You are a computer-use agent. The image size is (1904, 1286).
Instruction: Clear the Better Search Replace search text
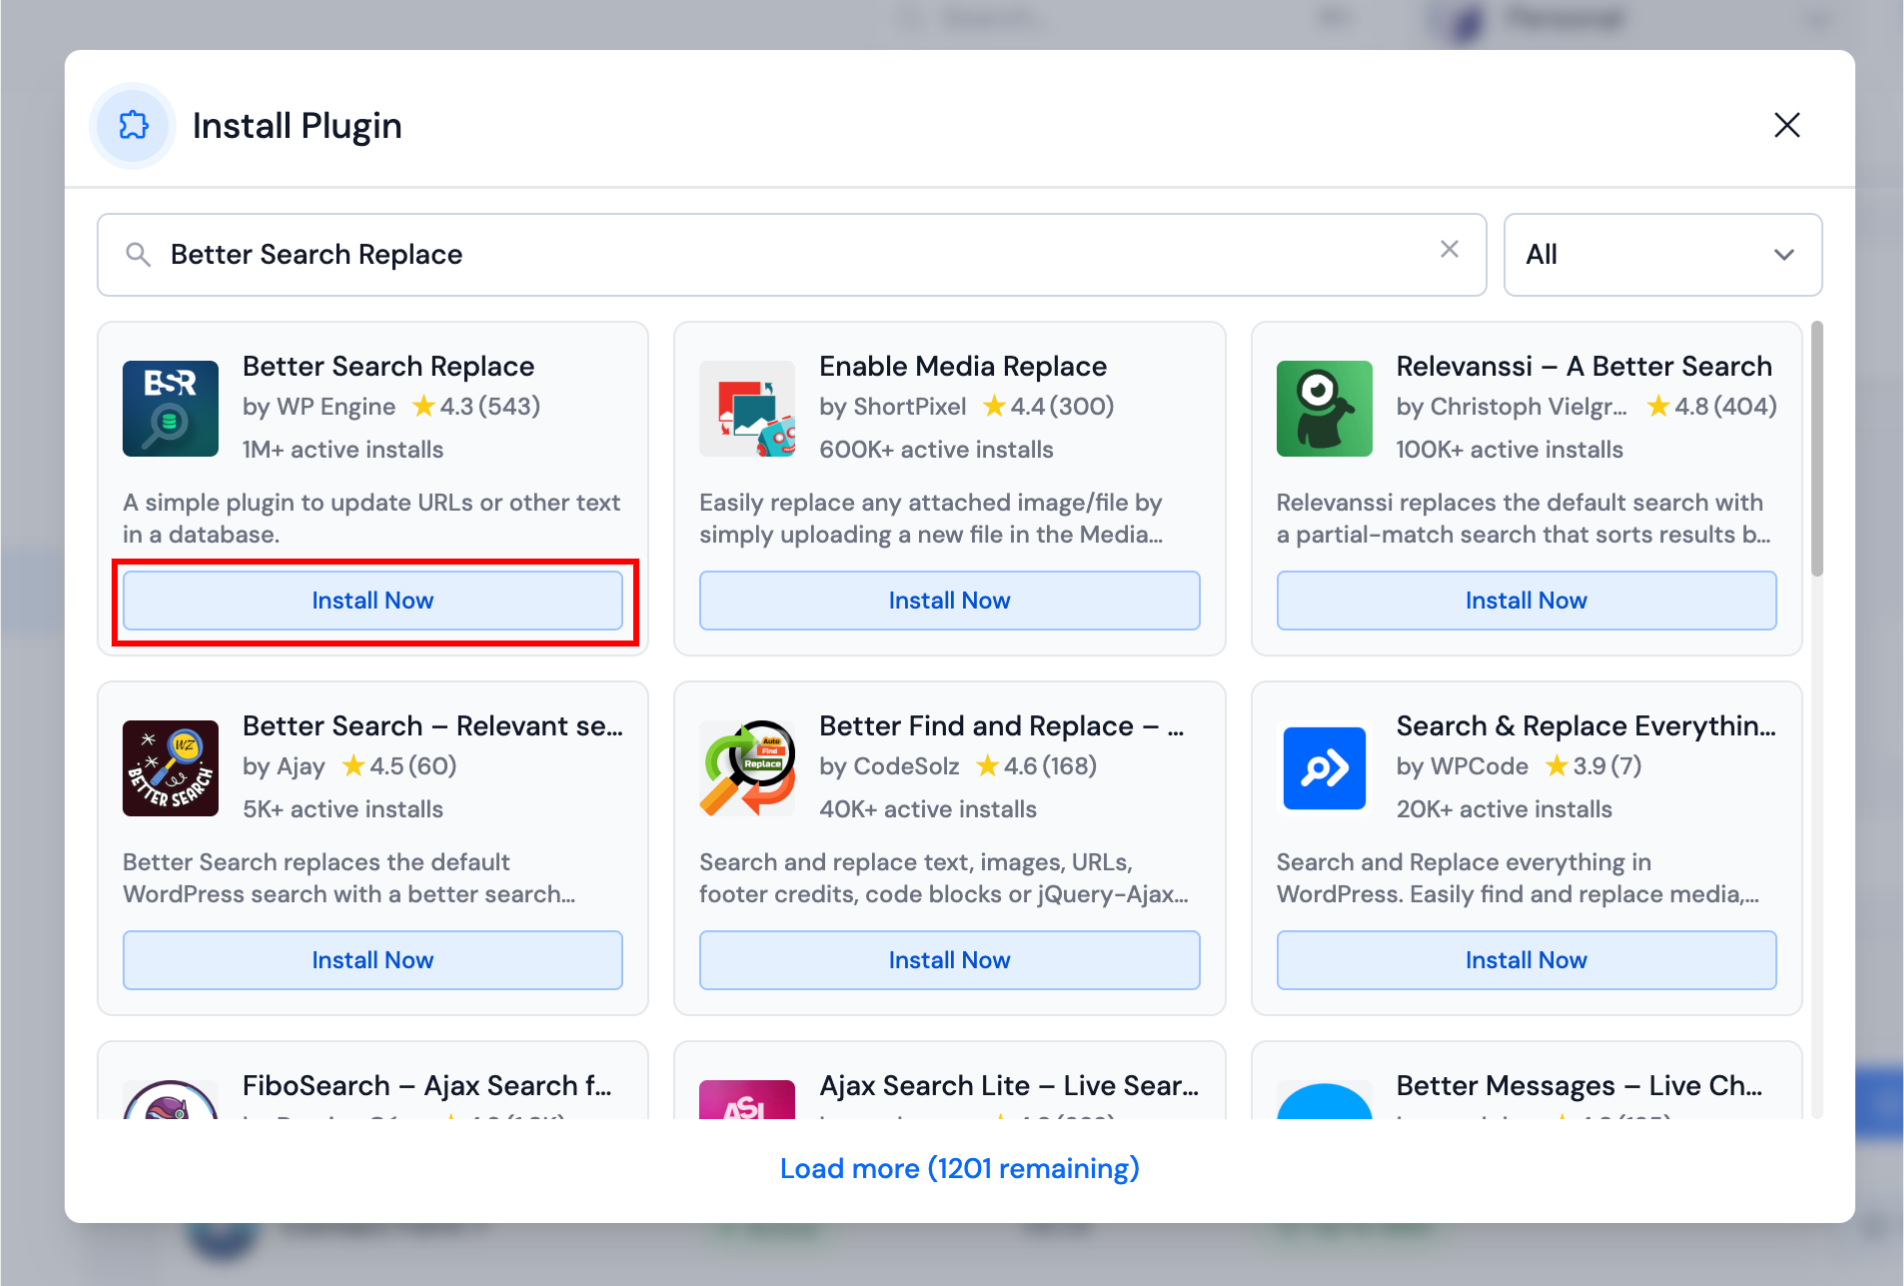1449,249
